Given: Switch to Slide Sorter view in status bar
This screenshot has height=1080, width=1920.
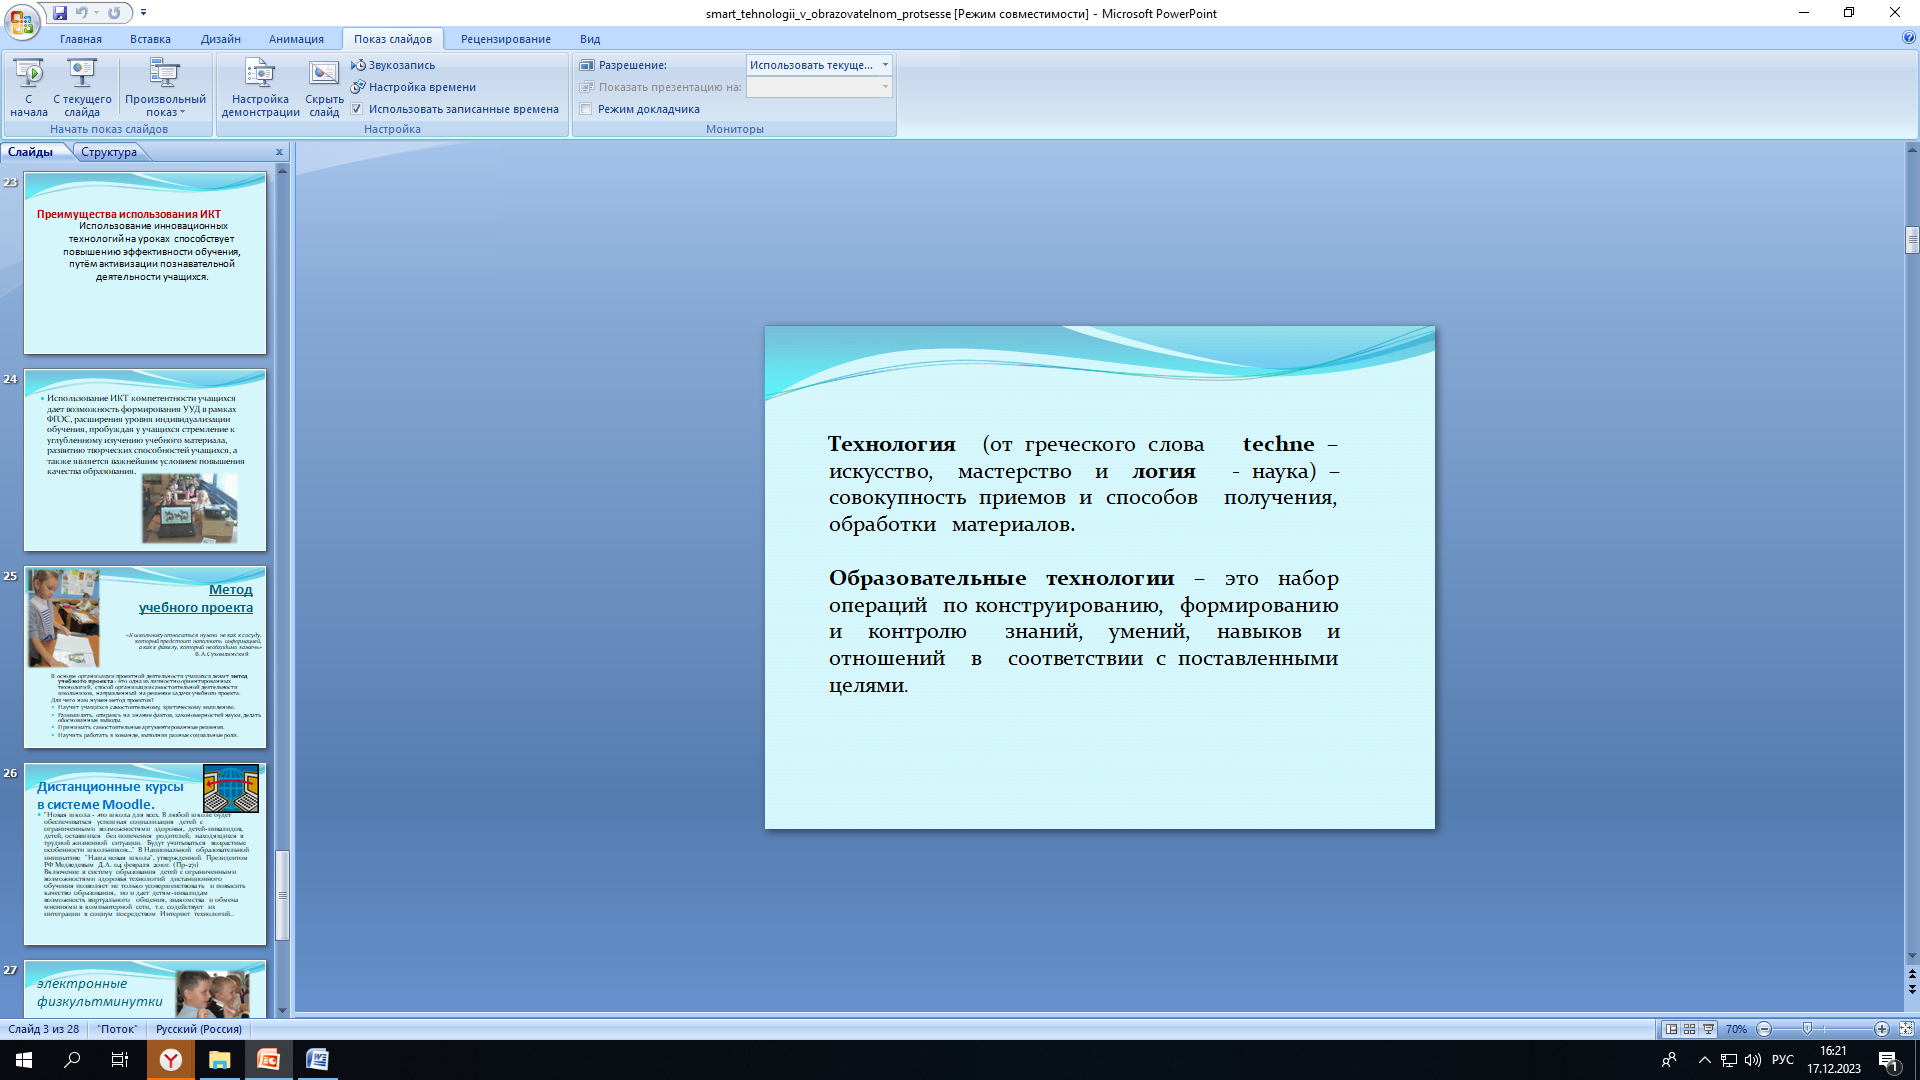Looking at the screenshot, I should pos(1689,1029).
